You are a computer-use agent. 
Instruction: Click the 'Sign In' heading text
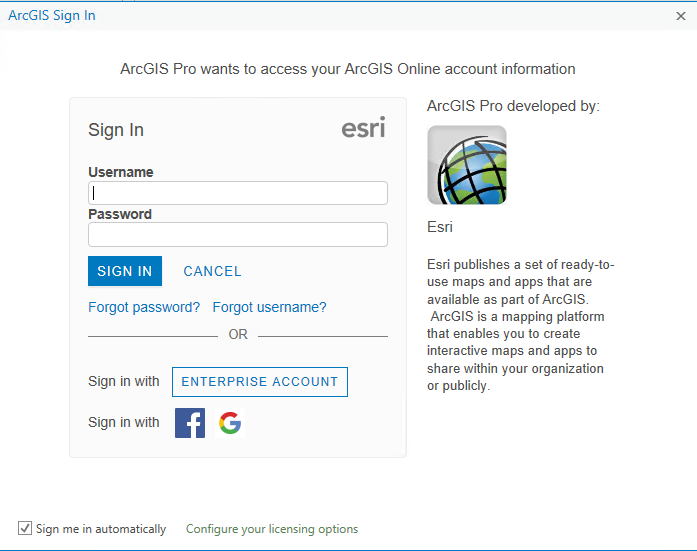116,130
